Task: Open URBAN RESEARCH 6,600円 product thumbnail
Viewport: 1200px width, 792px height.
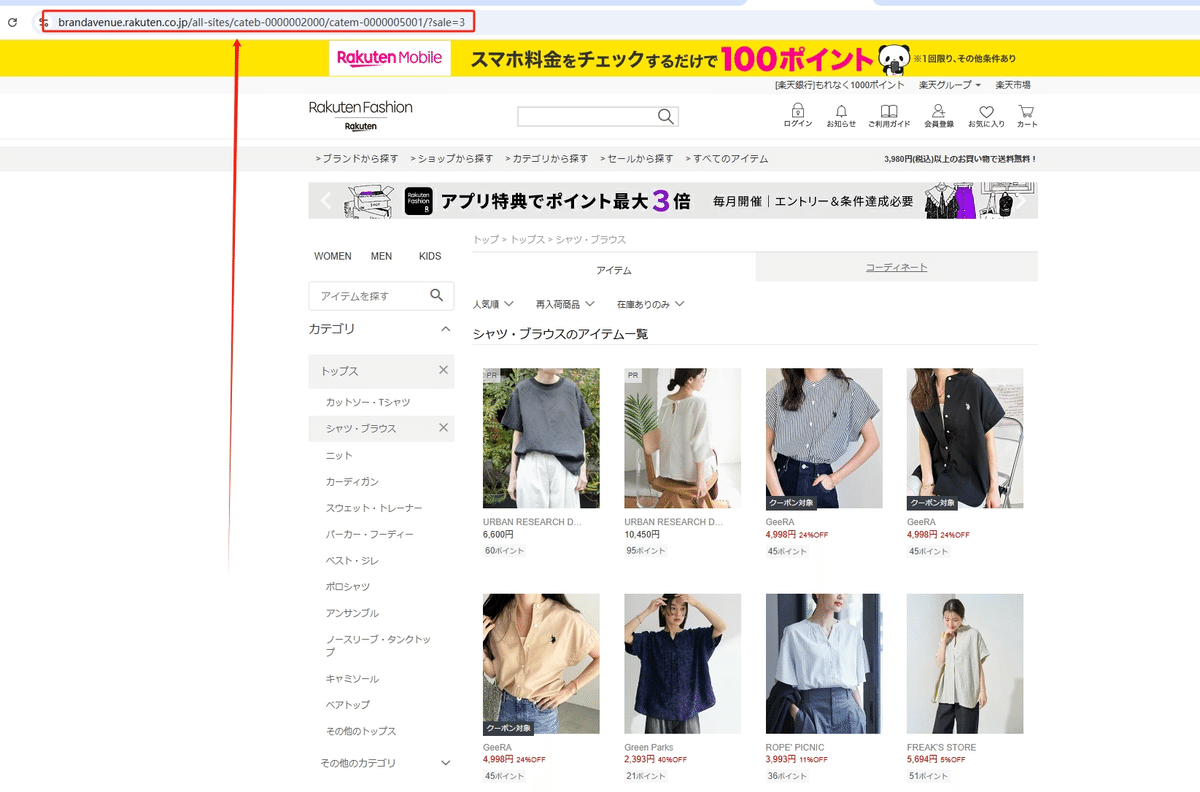Action: pos(541,438)
